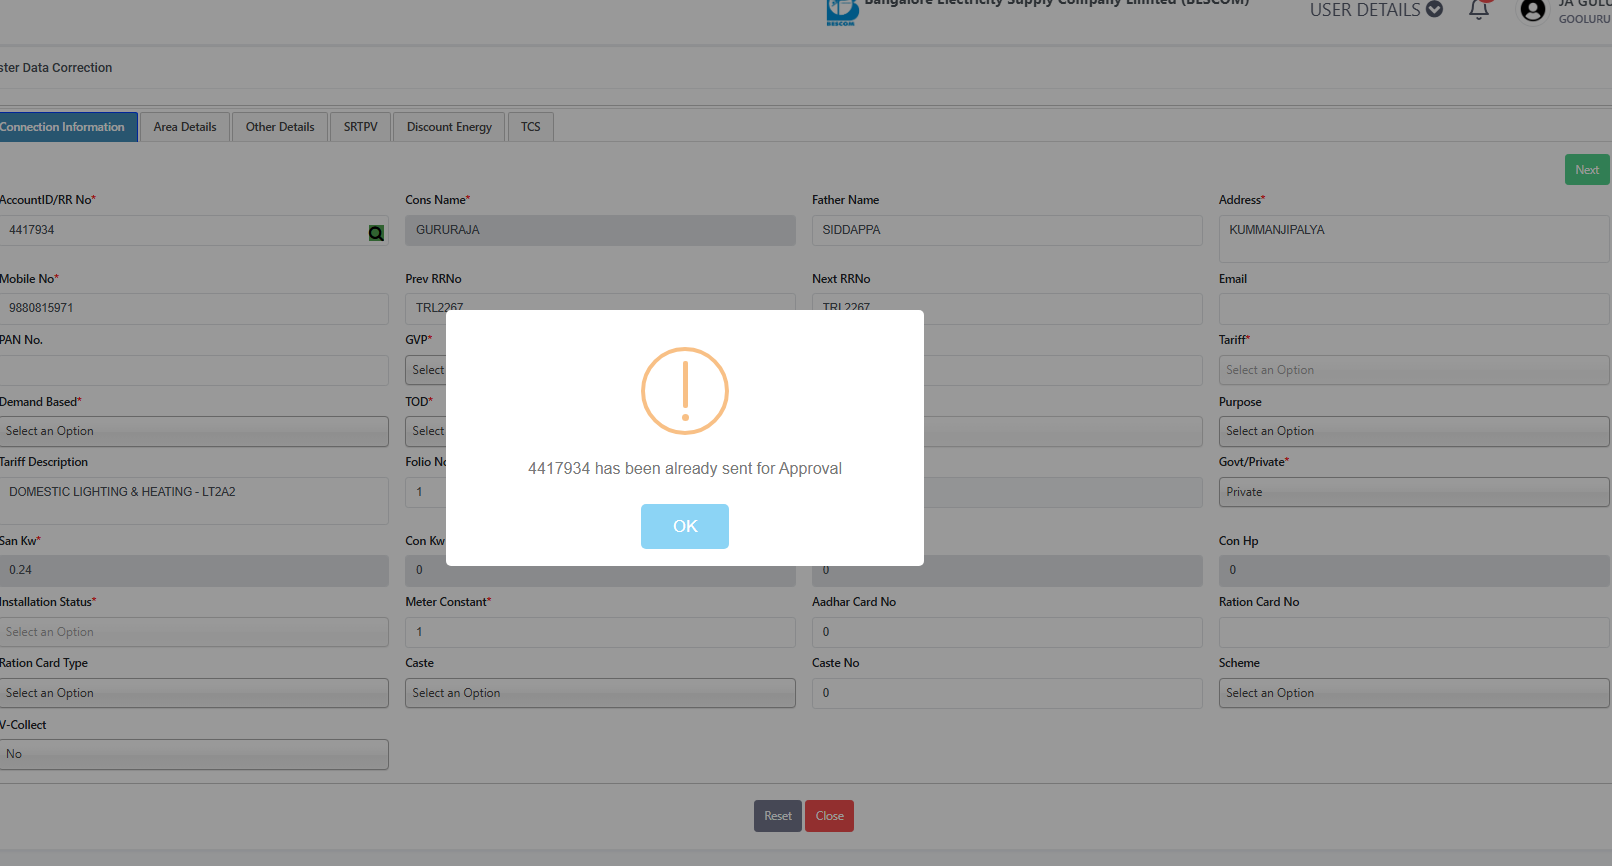Switch to the TCS tab
This screenshot has height=866, width=1612.
(x=530, y=127)
